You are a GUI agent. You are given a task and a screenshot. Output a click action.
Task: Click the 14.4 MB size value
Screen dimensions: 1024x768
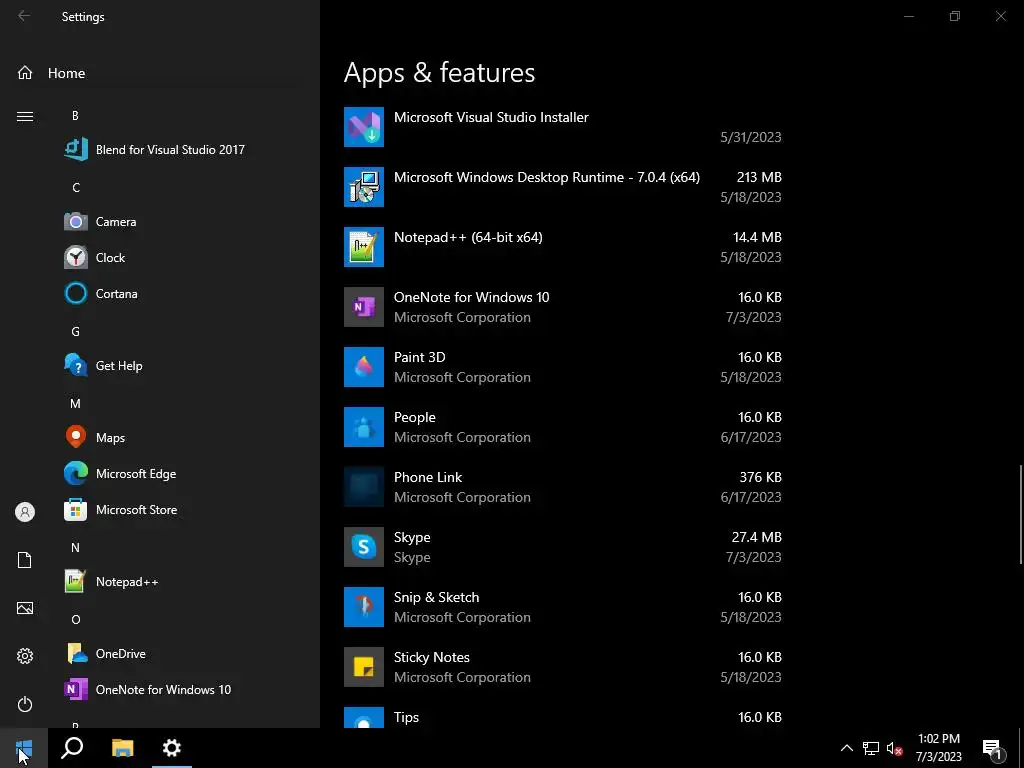point(757,237)
